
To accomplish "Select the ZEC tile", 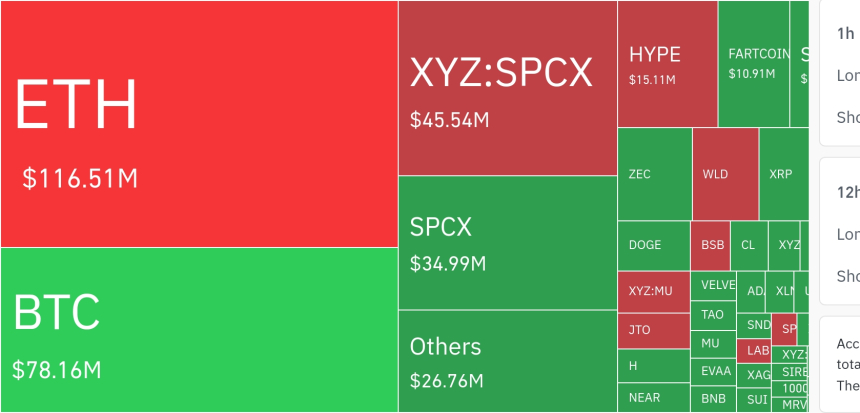I will click(655, 174).
